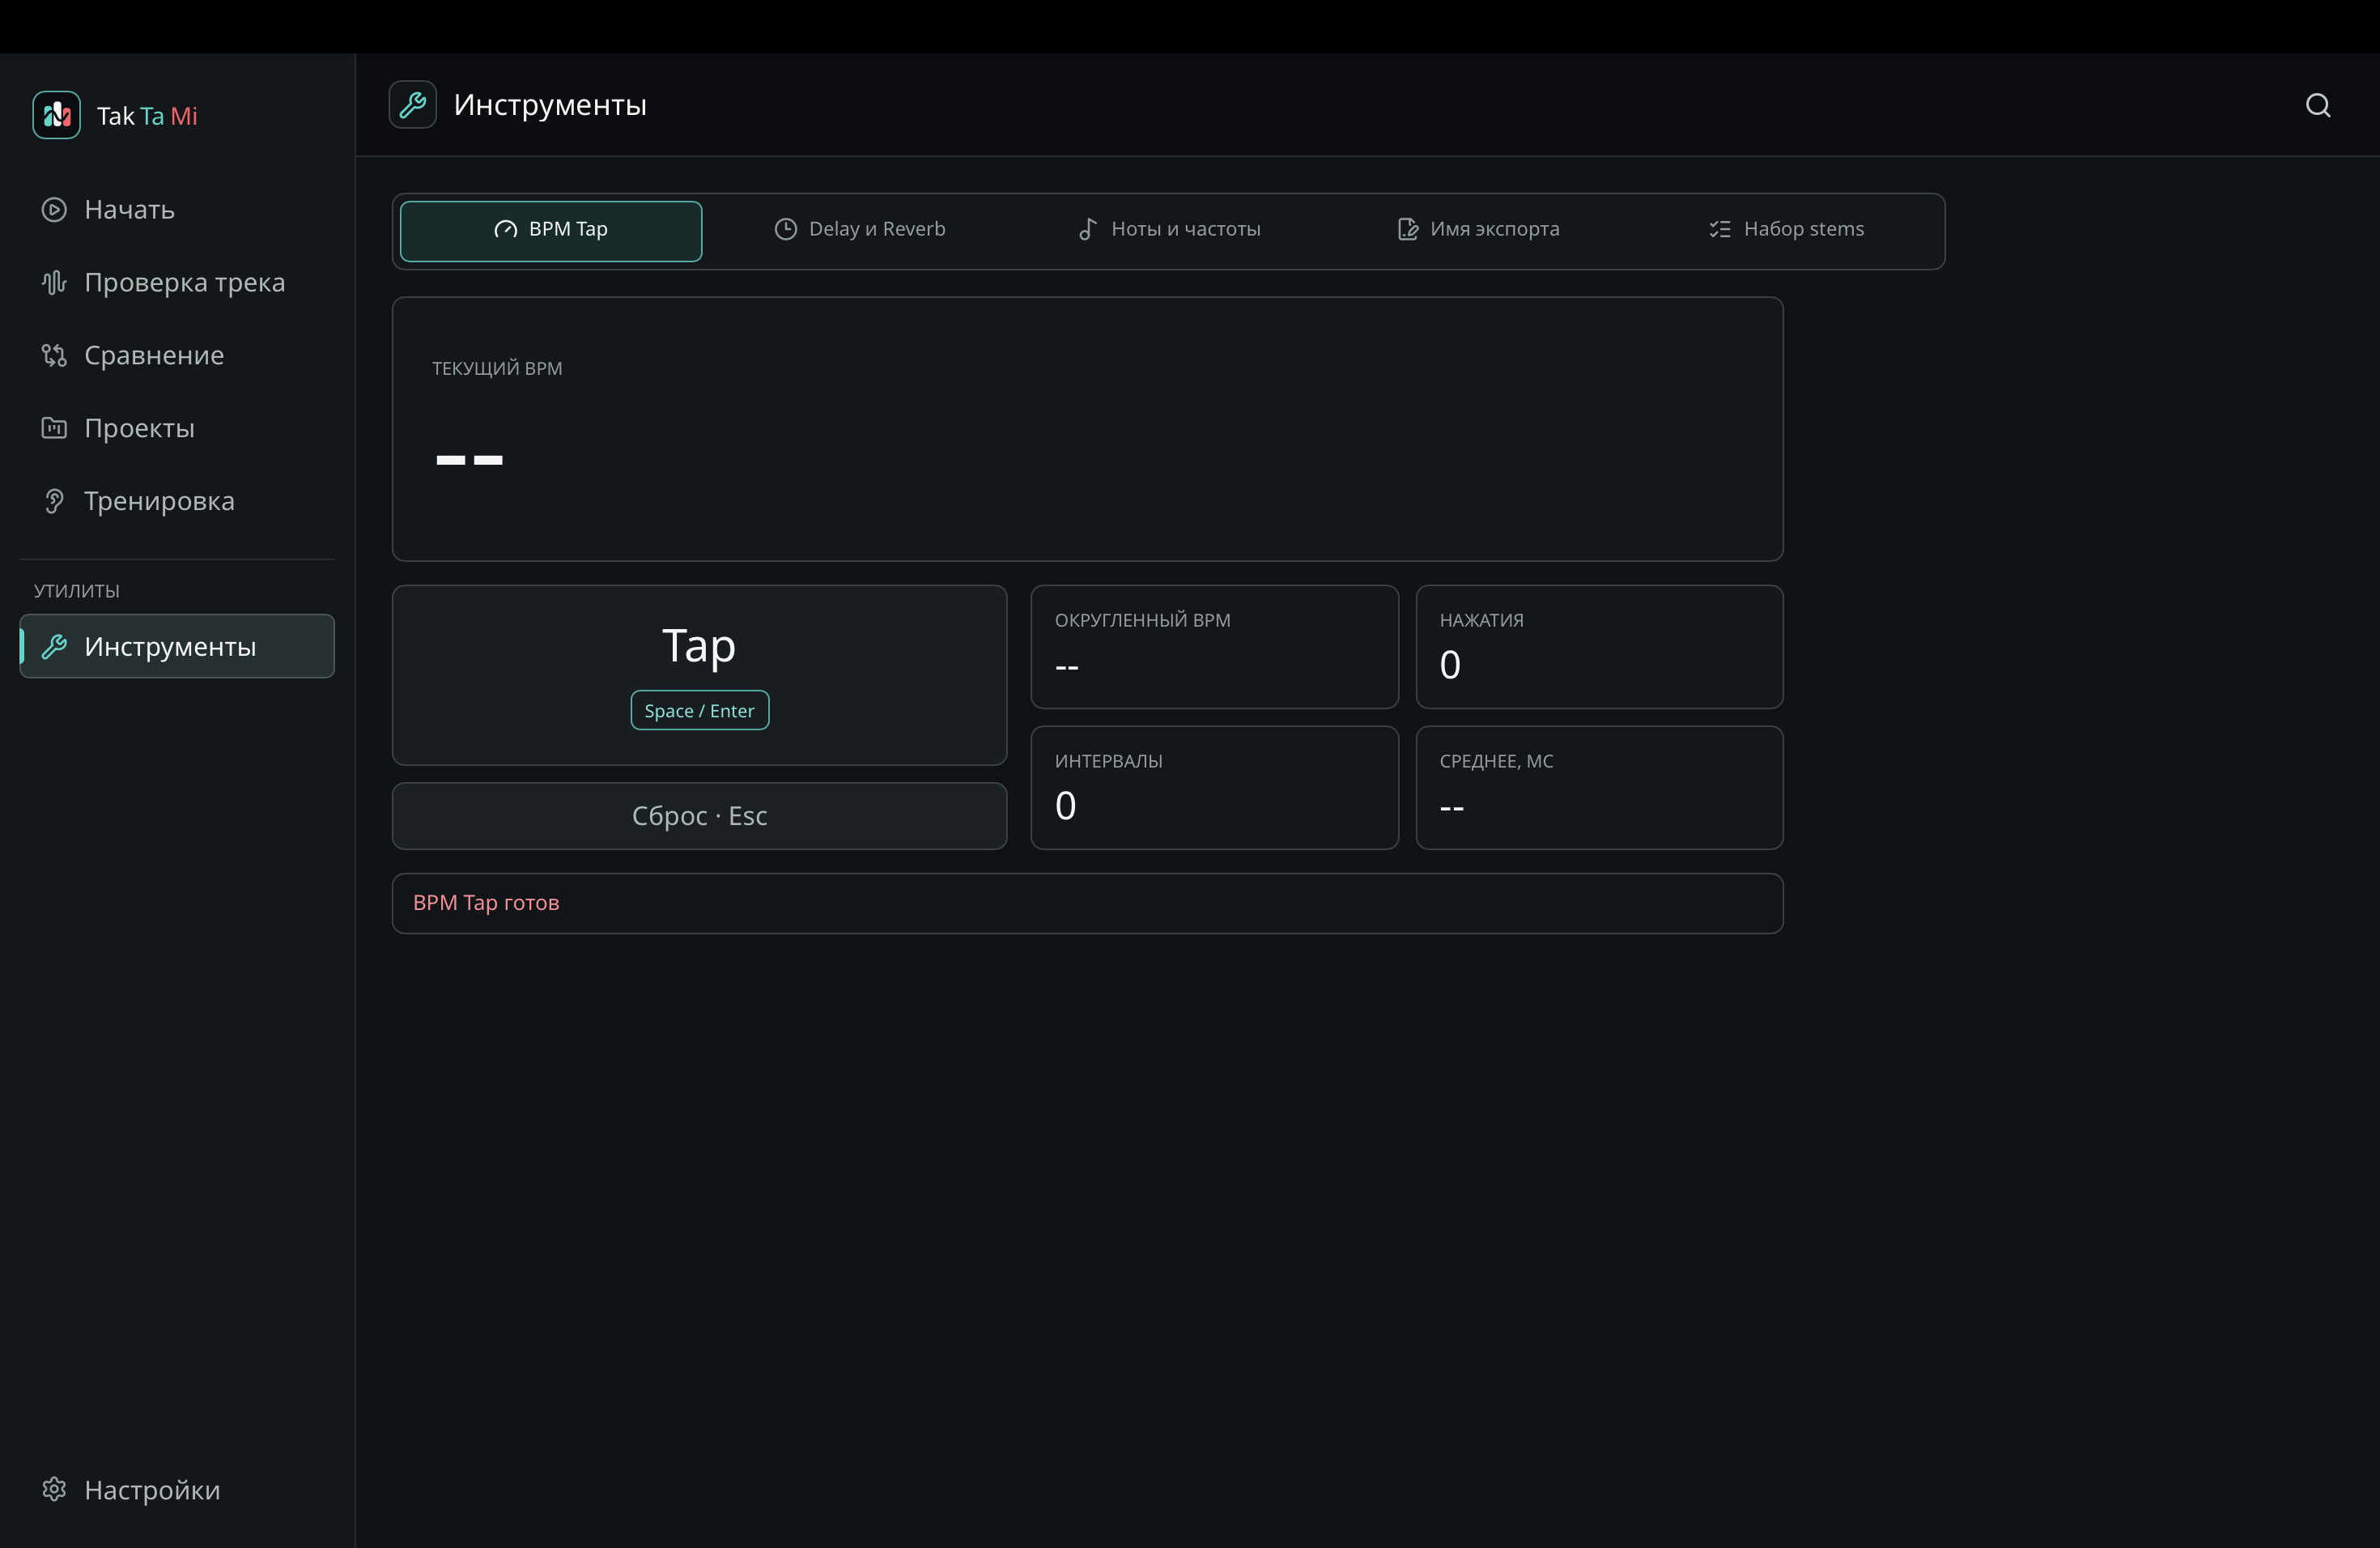
Task: Open the Имя экспорта tab
Action: pos(1478,231)
